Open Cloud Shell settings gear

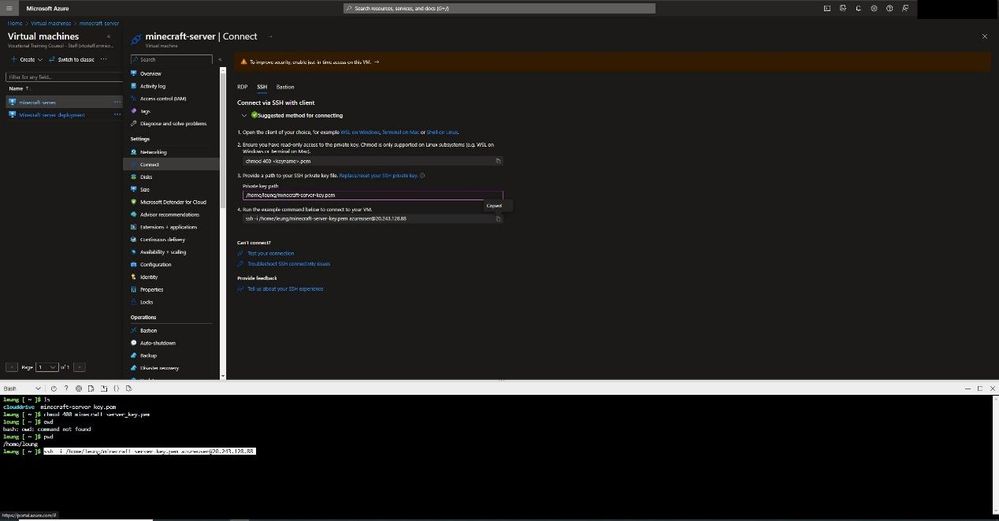click(78, 389)
